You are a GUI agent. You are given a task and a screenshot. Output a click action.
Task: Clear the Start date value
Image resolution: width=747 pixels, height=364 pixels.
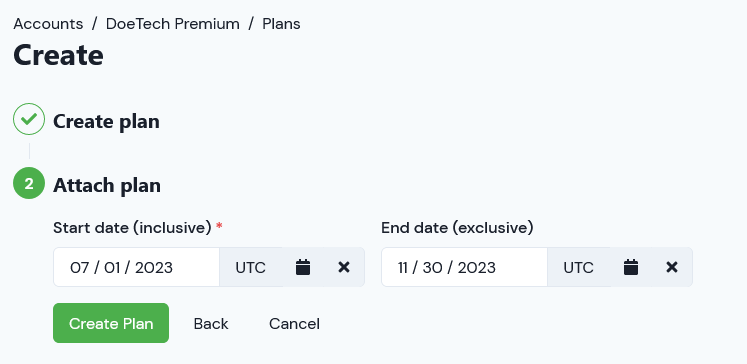(343, 267)
